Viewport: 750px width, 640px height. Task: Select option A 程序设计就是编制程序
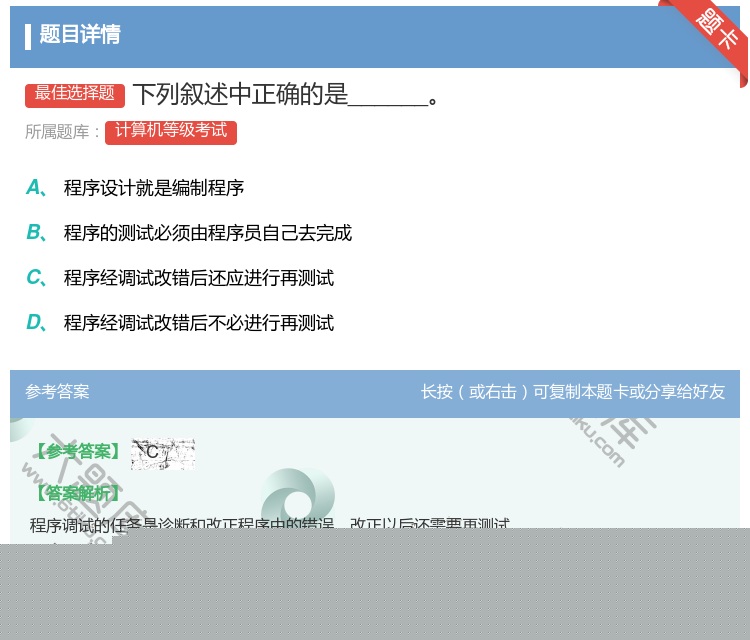(x=135, y=188)
